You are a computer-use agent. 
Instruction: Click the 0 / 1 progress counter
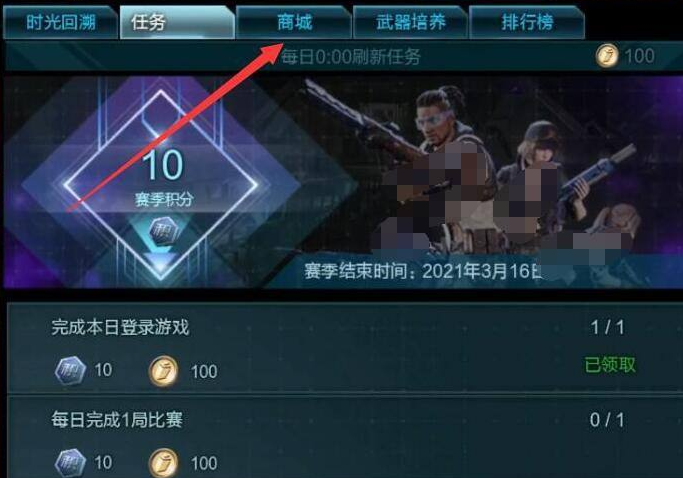[607, 420]
